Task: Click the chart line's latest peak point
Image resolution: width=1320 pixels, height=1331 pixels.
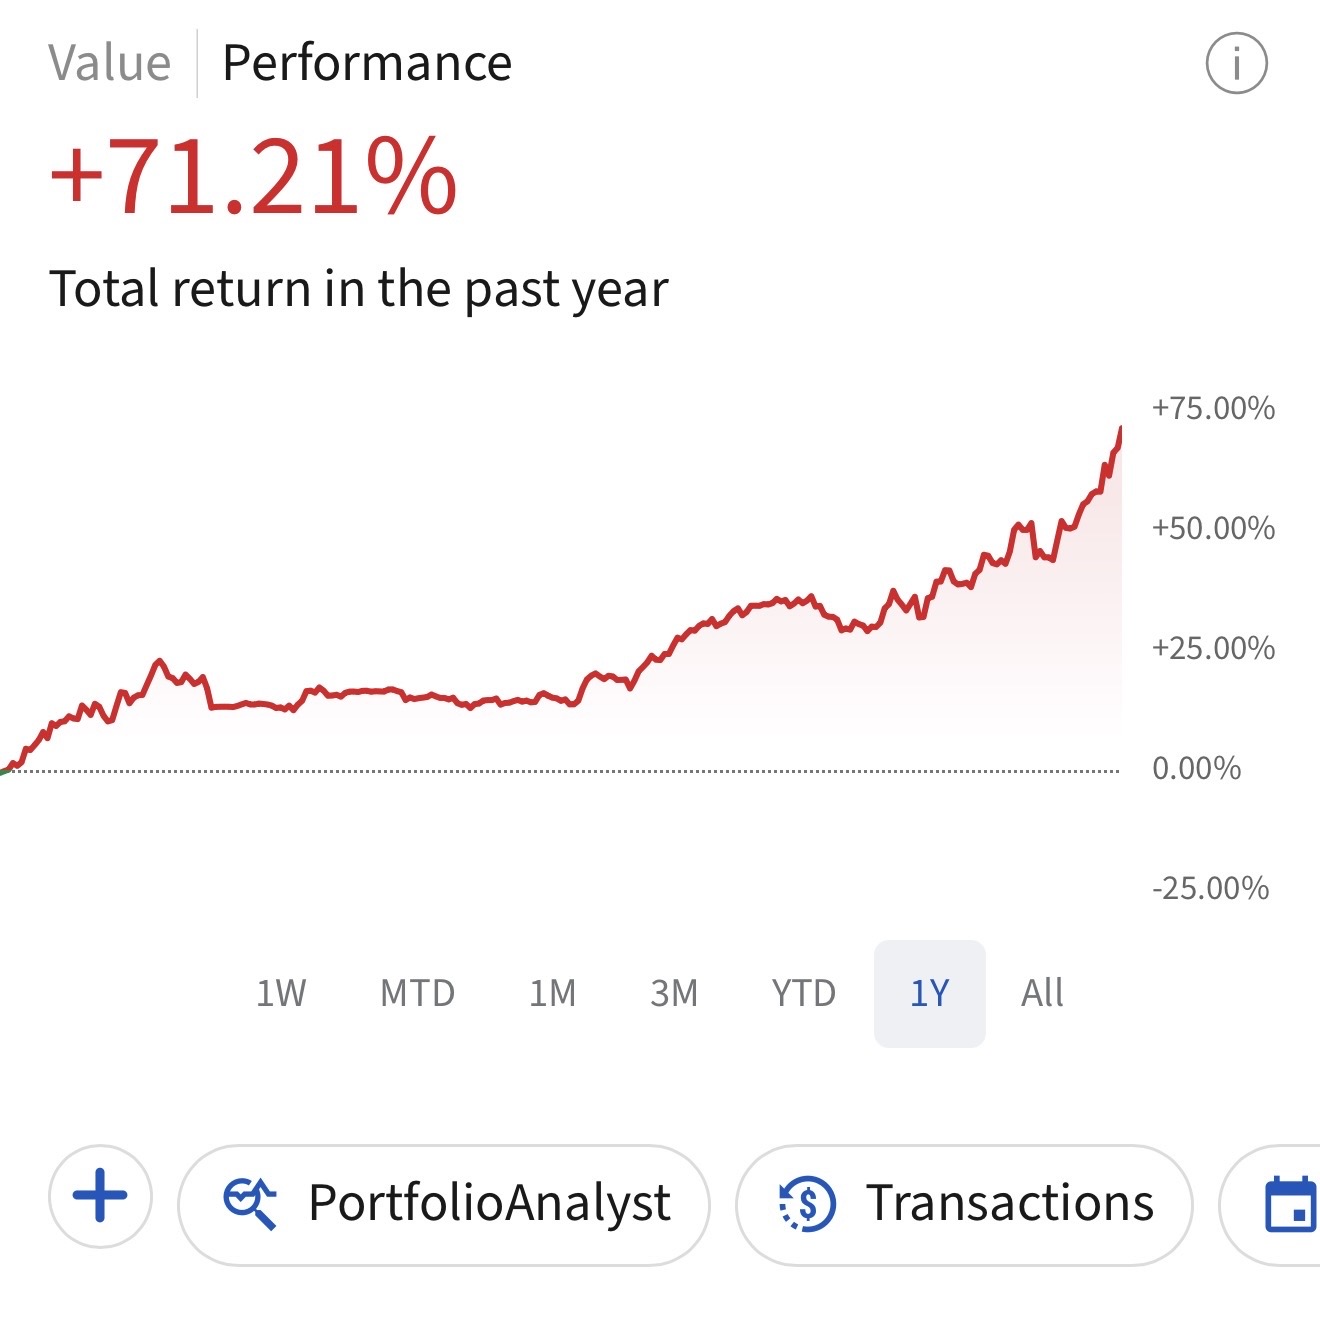Action: (1120, 429)
